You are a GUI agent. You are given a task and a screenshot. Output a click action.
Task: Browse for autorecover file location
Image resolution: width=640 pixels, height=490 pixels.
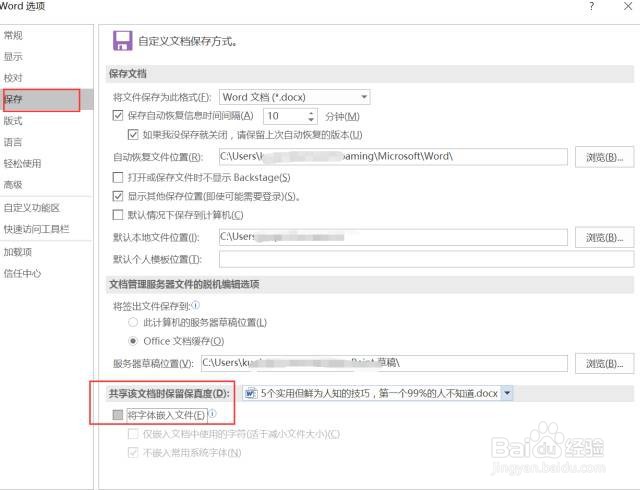tap(604, 157)
